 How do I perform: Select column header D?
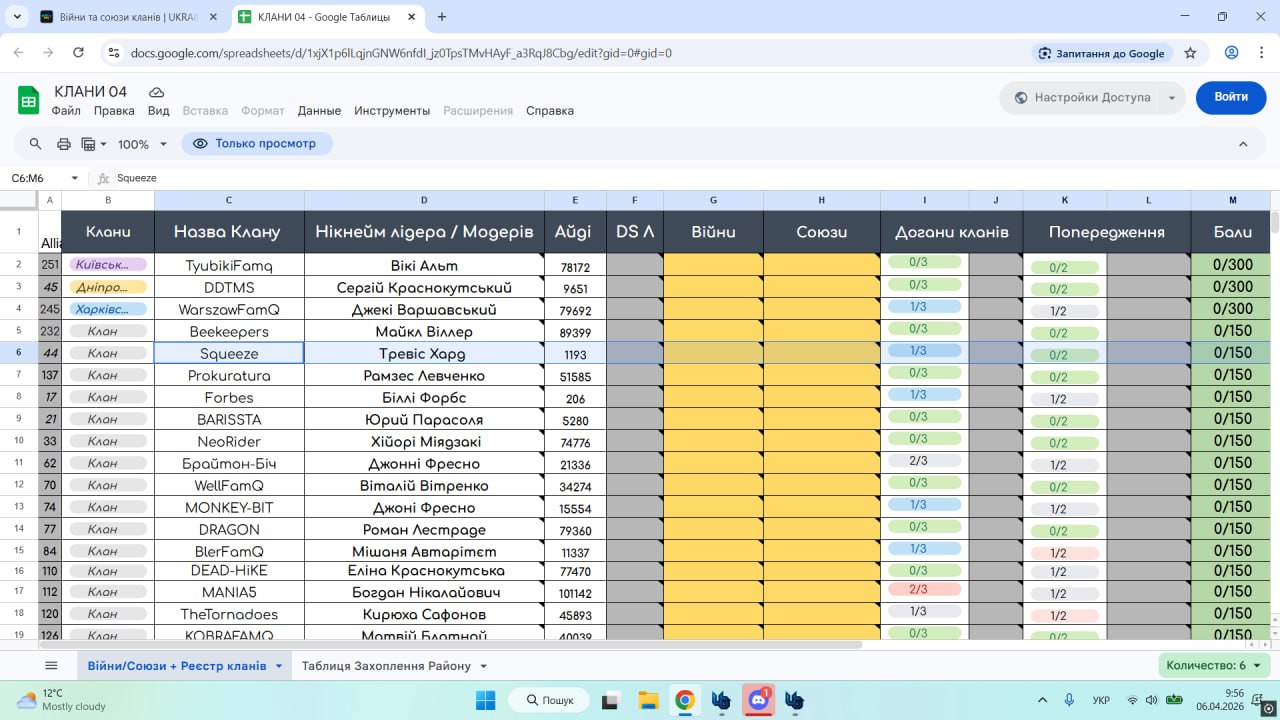[424, 200]
